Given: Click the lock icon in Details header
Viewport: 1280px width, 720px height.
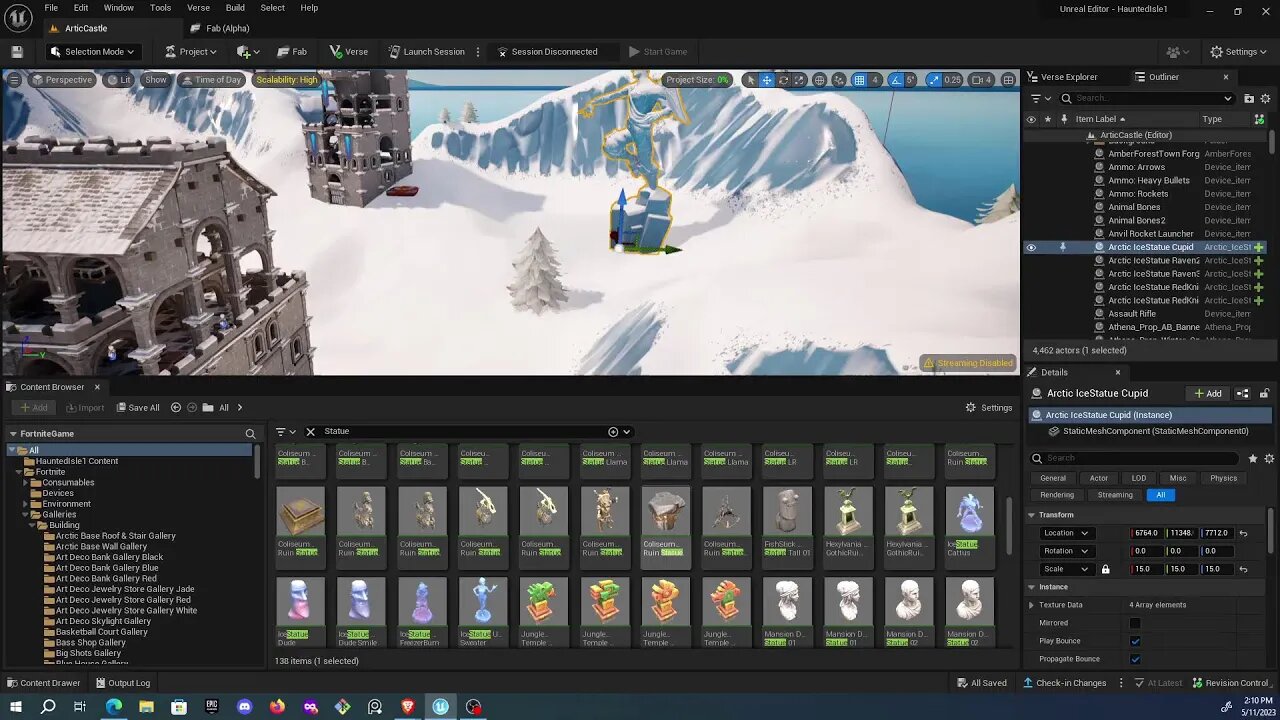Looking at the screenshot, I should (1264, 394).
